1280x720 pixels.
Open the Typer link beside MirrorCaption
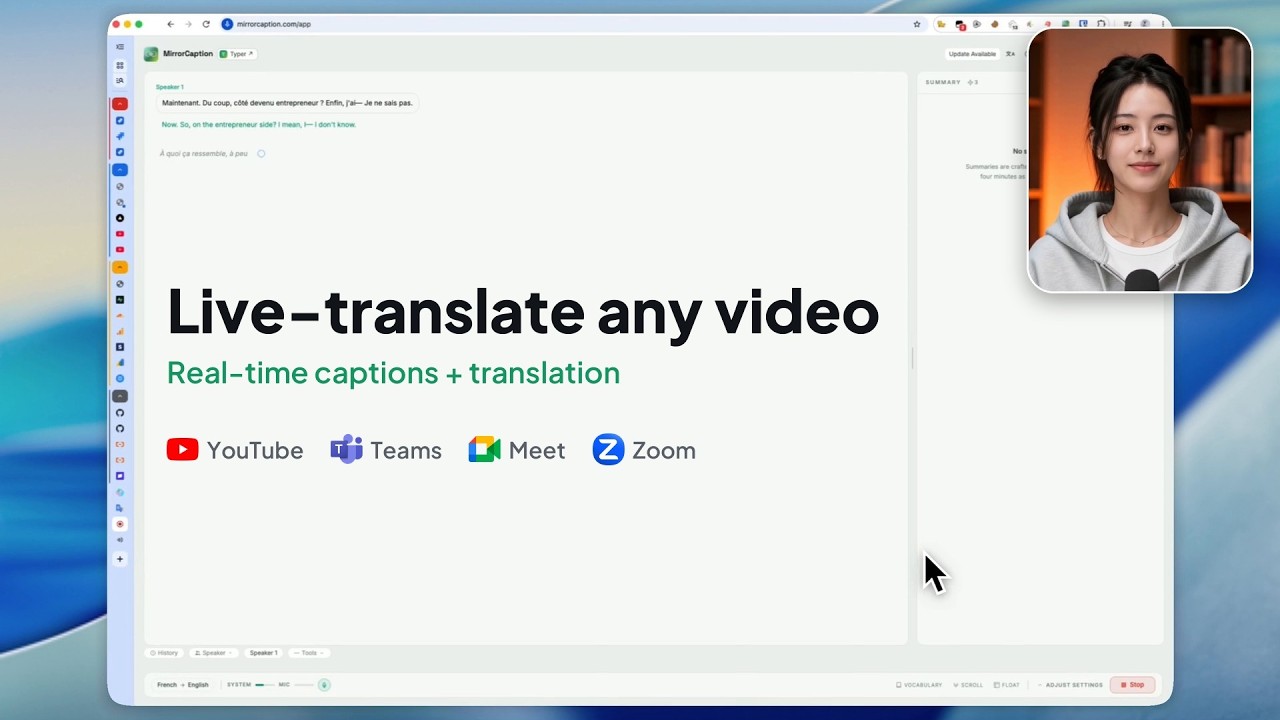(237, 54)
